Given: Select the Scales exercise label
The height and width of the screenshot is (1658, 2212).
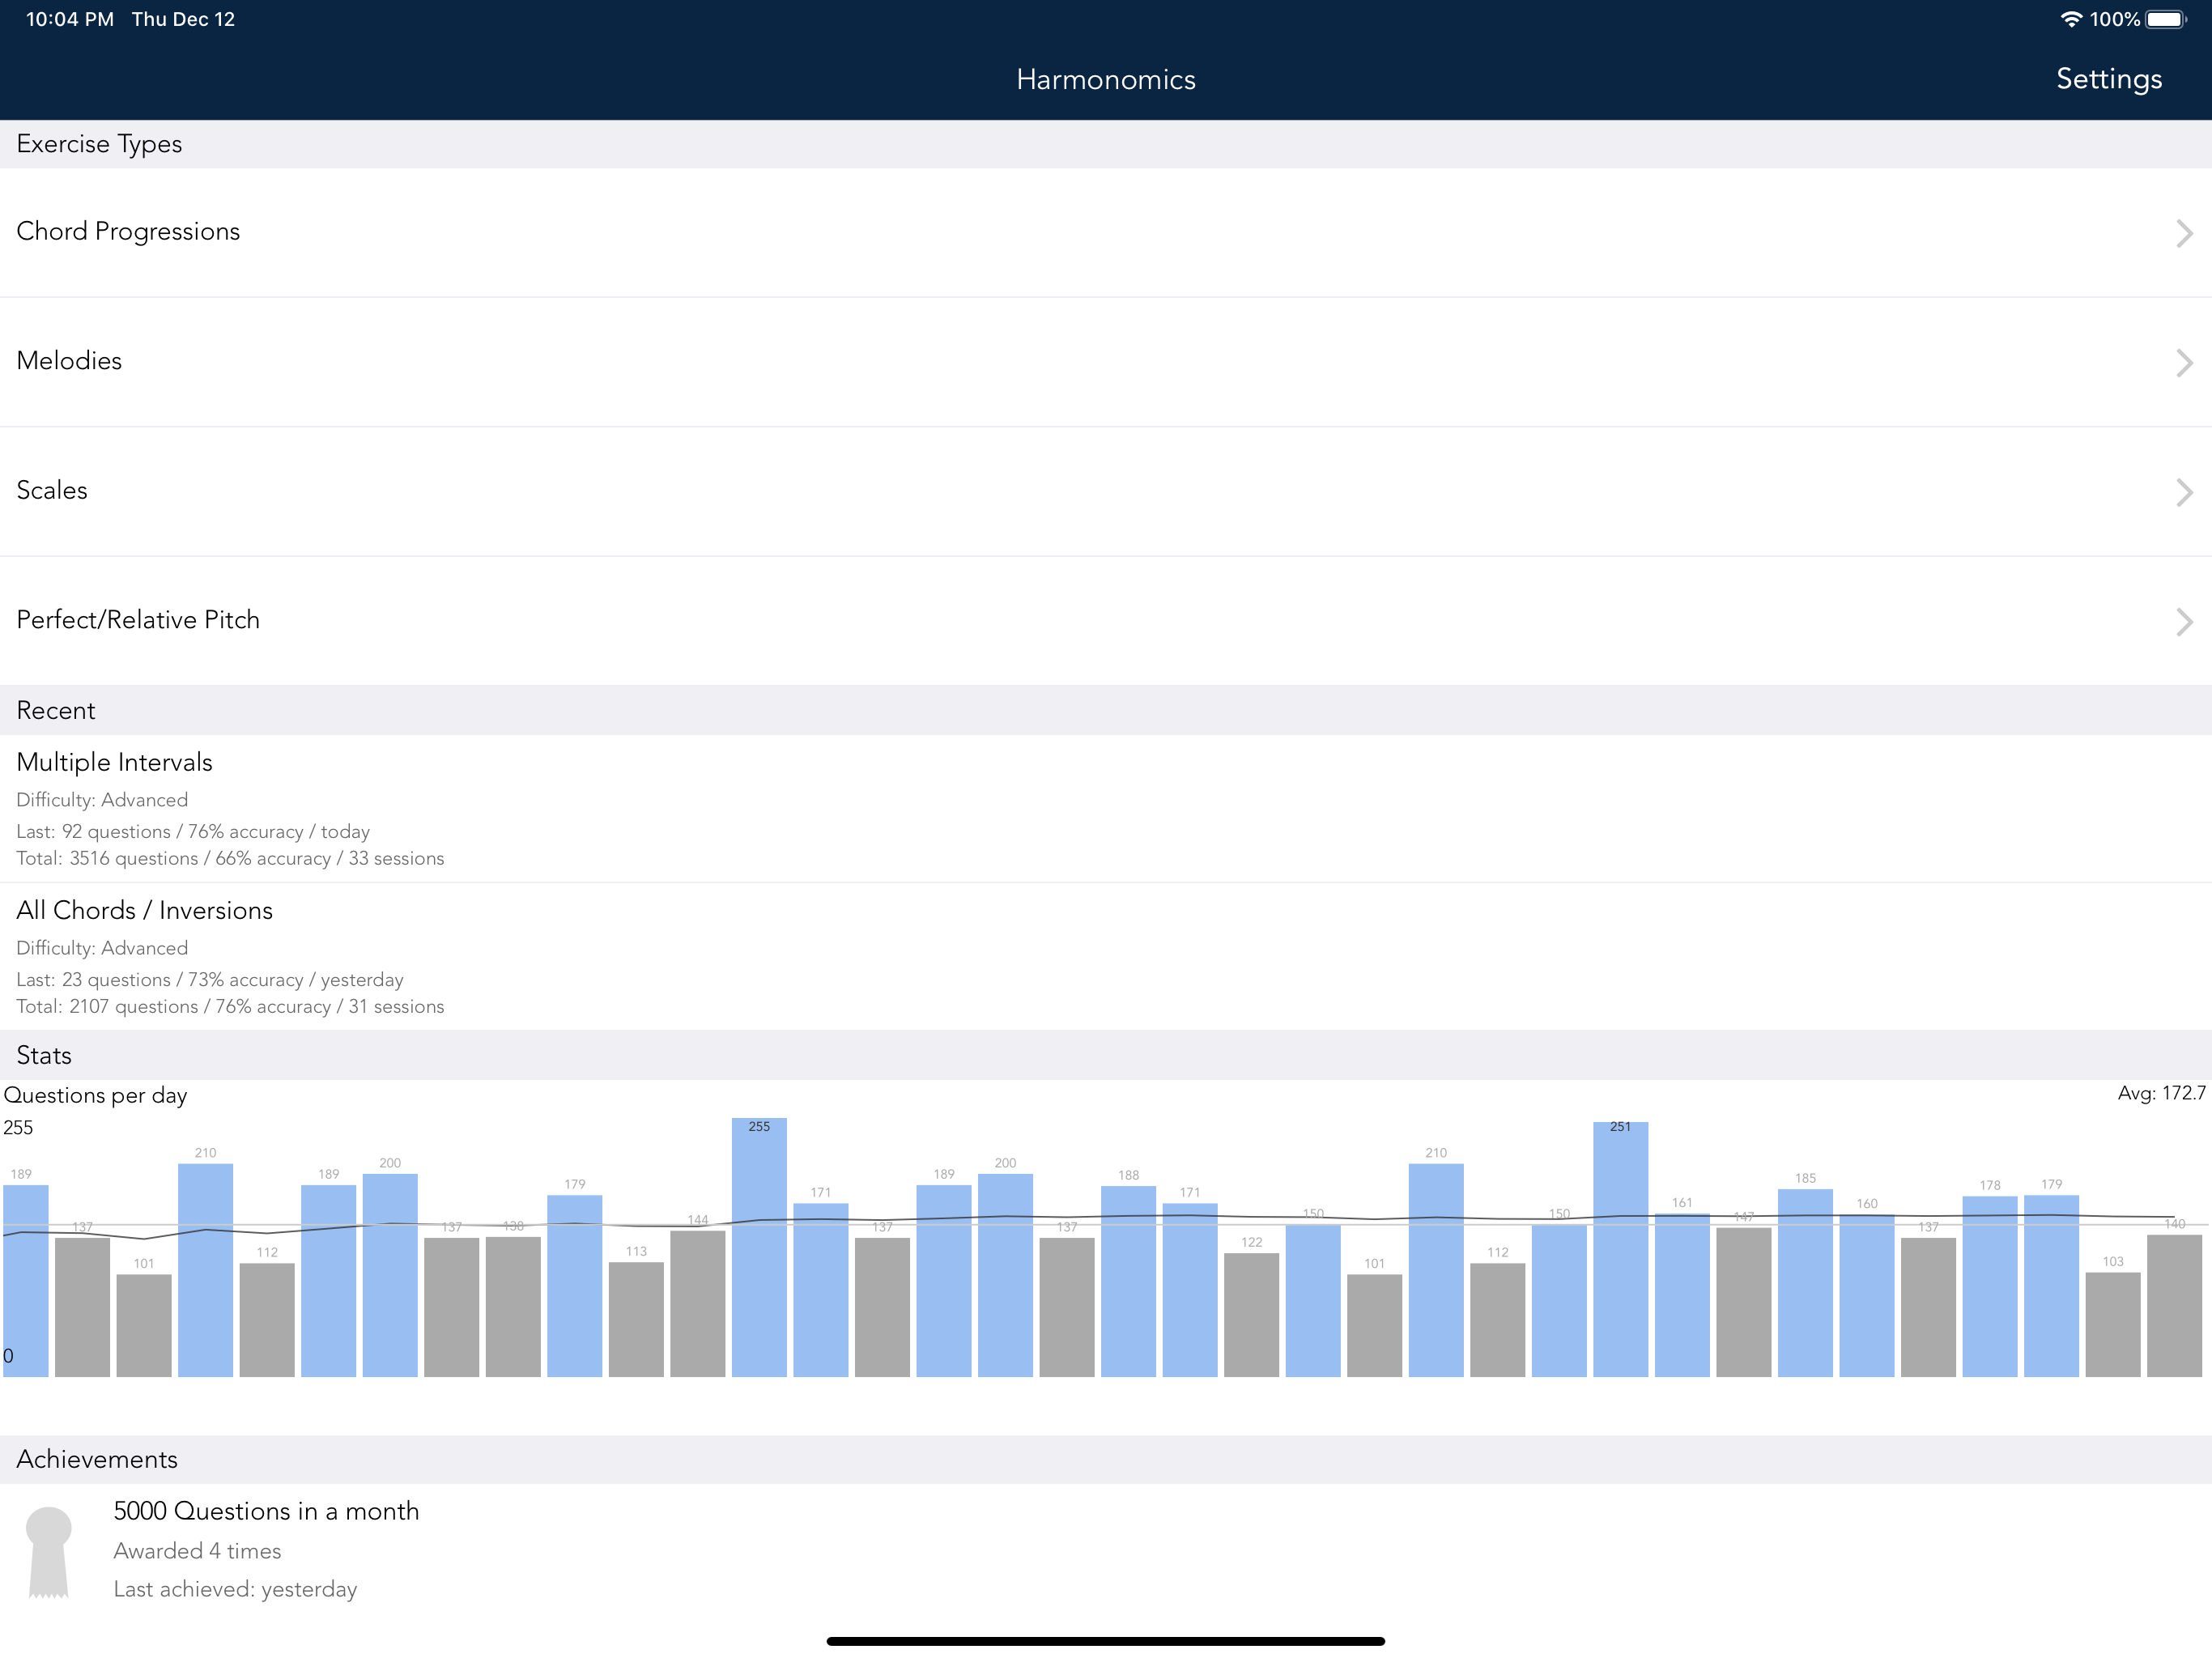Looking at the screenshot, I should 52,490.
